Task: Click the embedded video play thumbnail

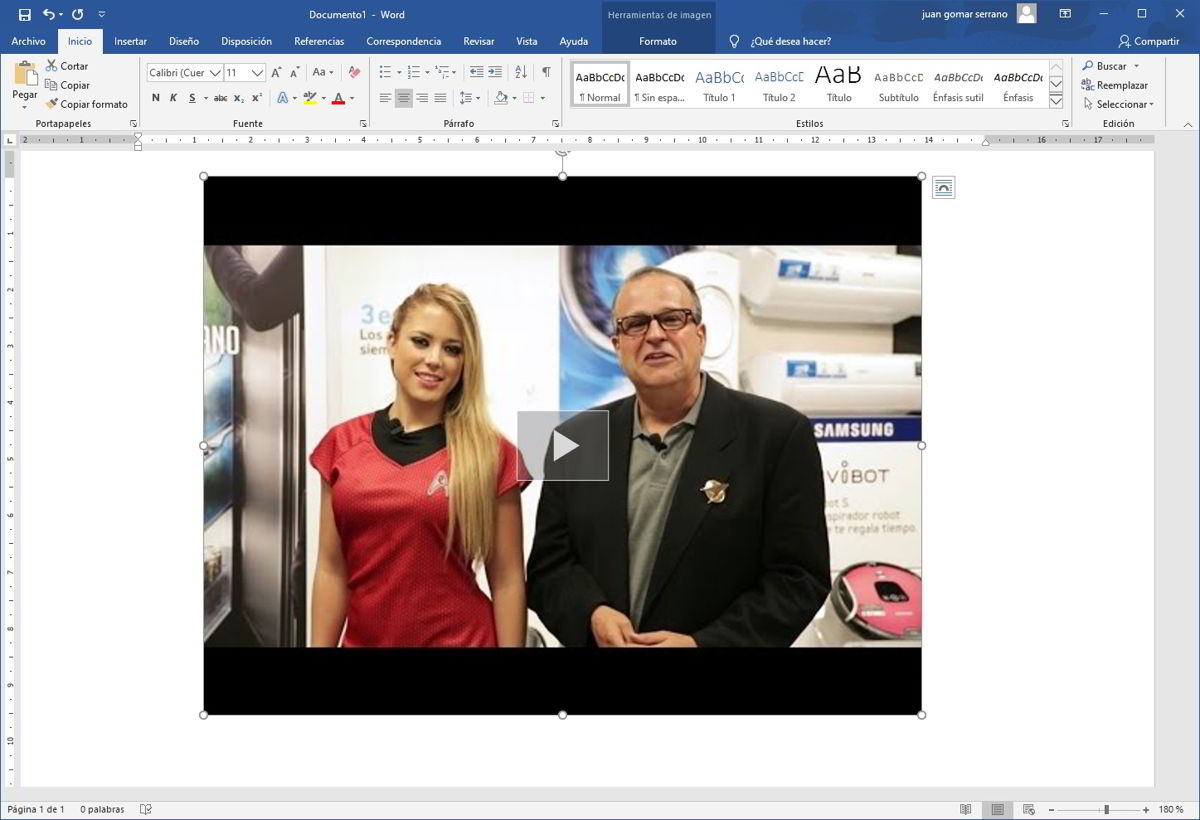Action: point(562,445)
